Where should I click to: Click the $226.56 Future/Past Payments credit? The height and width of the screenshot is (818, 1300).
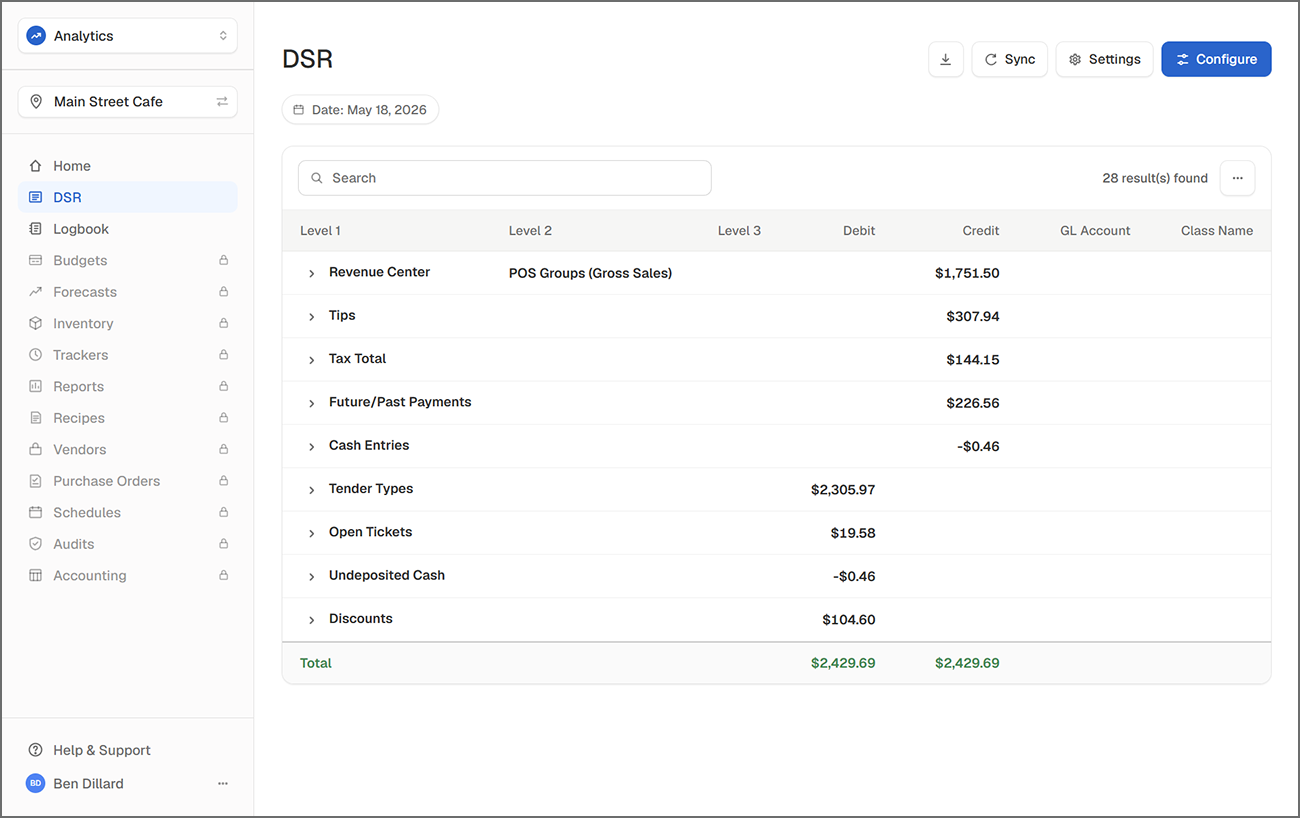(973, 403)
